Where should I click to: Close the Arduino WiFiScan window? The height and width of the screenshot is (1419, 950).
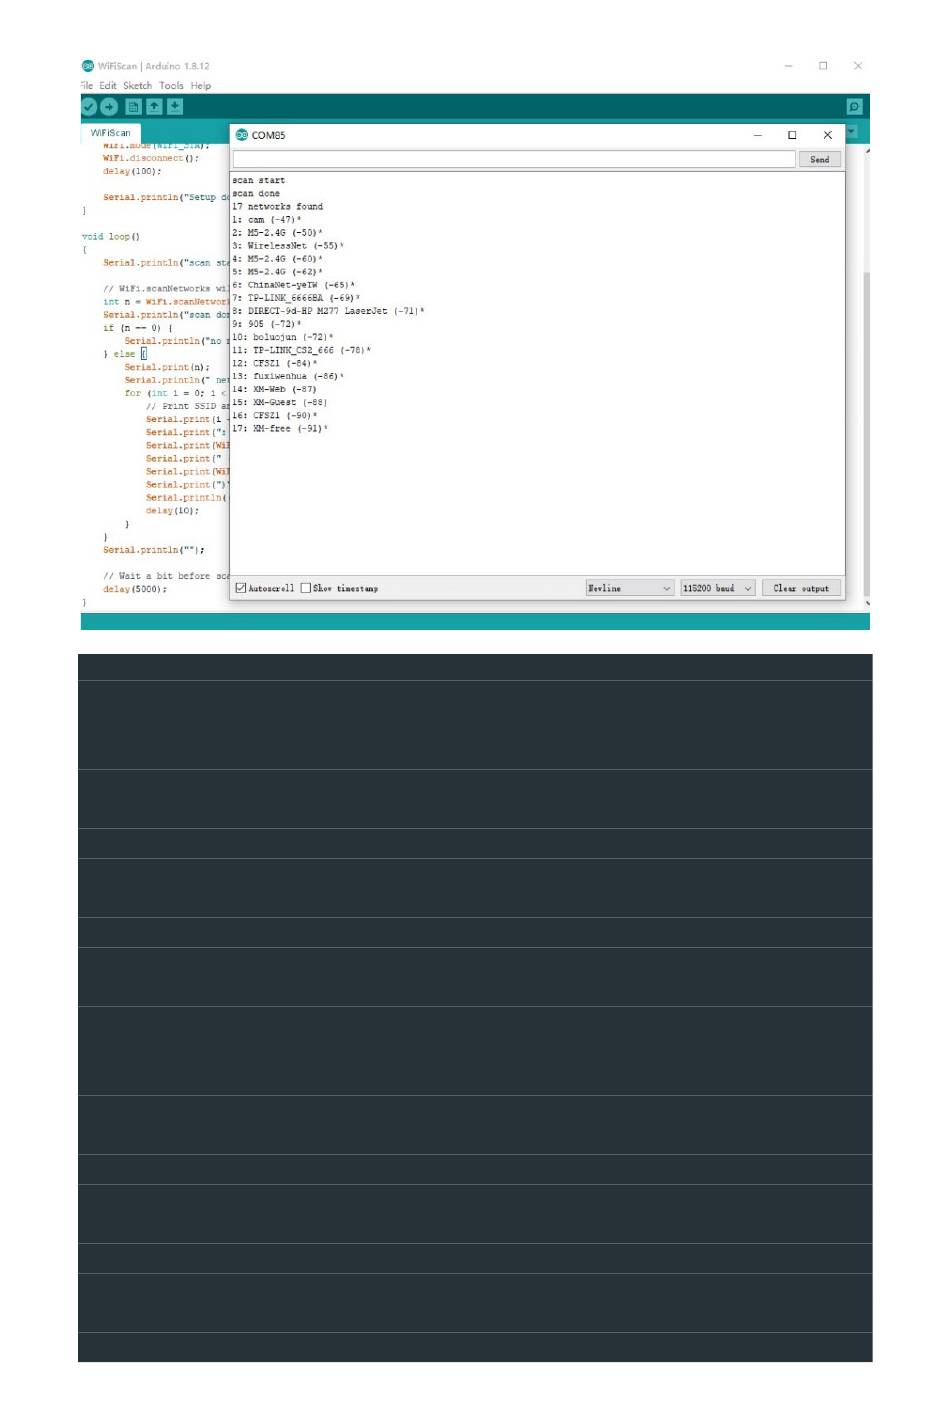[858, 66]
